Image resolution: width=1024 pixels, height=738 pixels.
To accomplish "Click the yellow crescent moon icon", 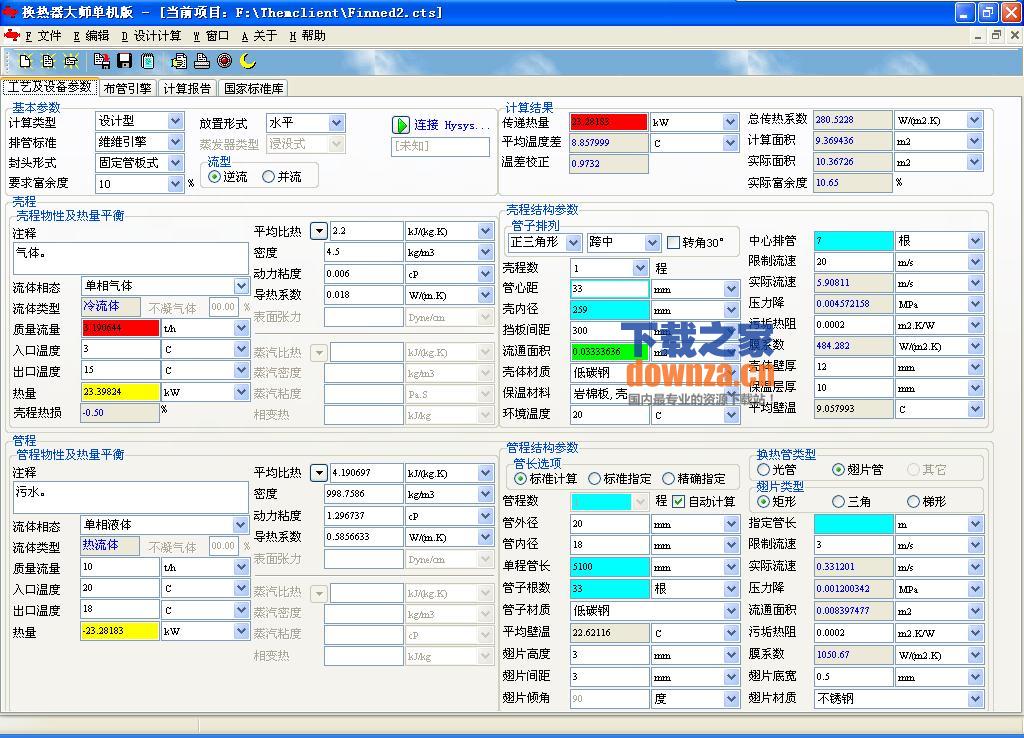I will [248, 61].
